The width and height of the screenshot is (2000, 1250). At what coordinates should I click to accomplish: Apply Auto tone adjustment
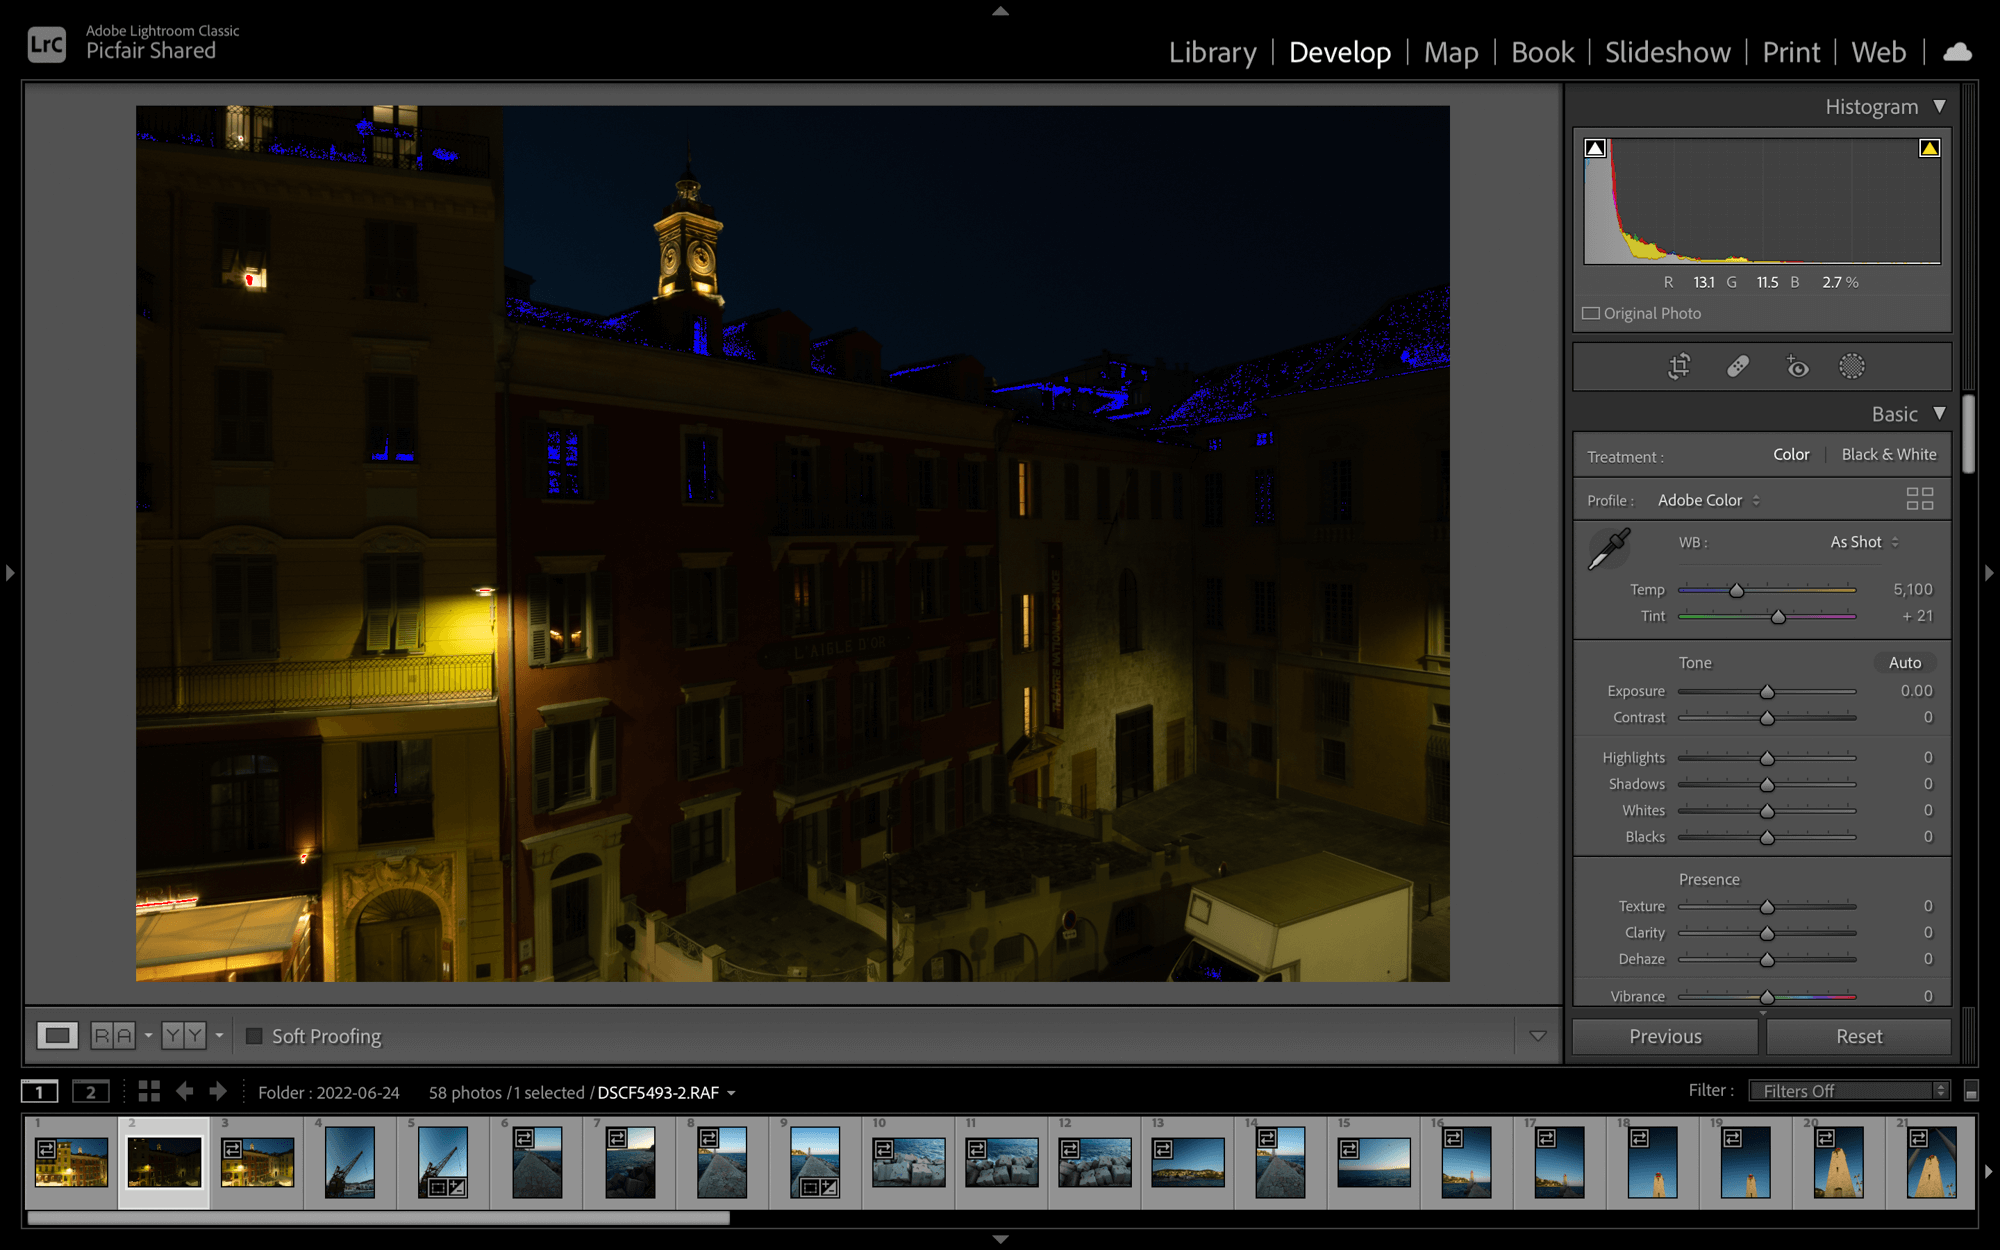click(x=1904, y=662)
